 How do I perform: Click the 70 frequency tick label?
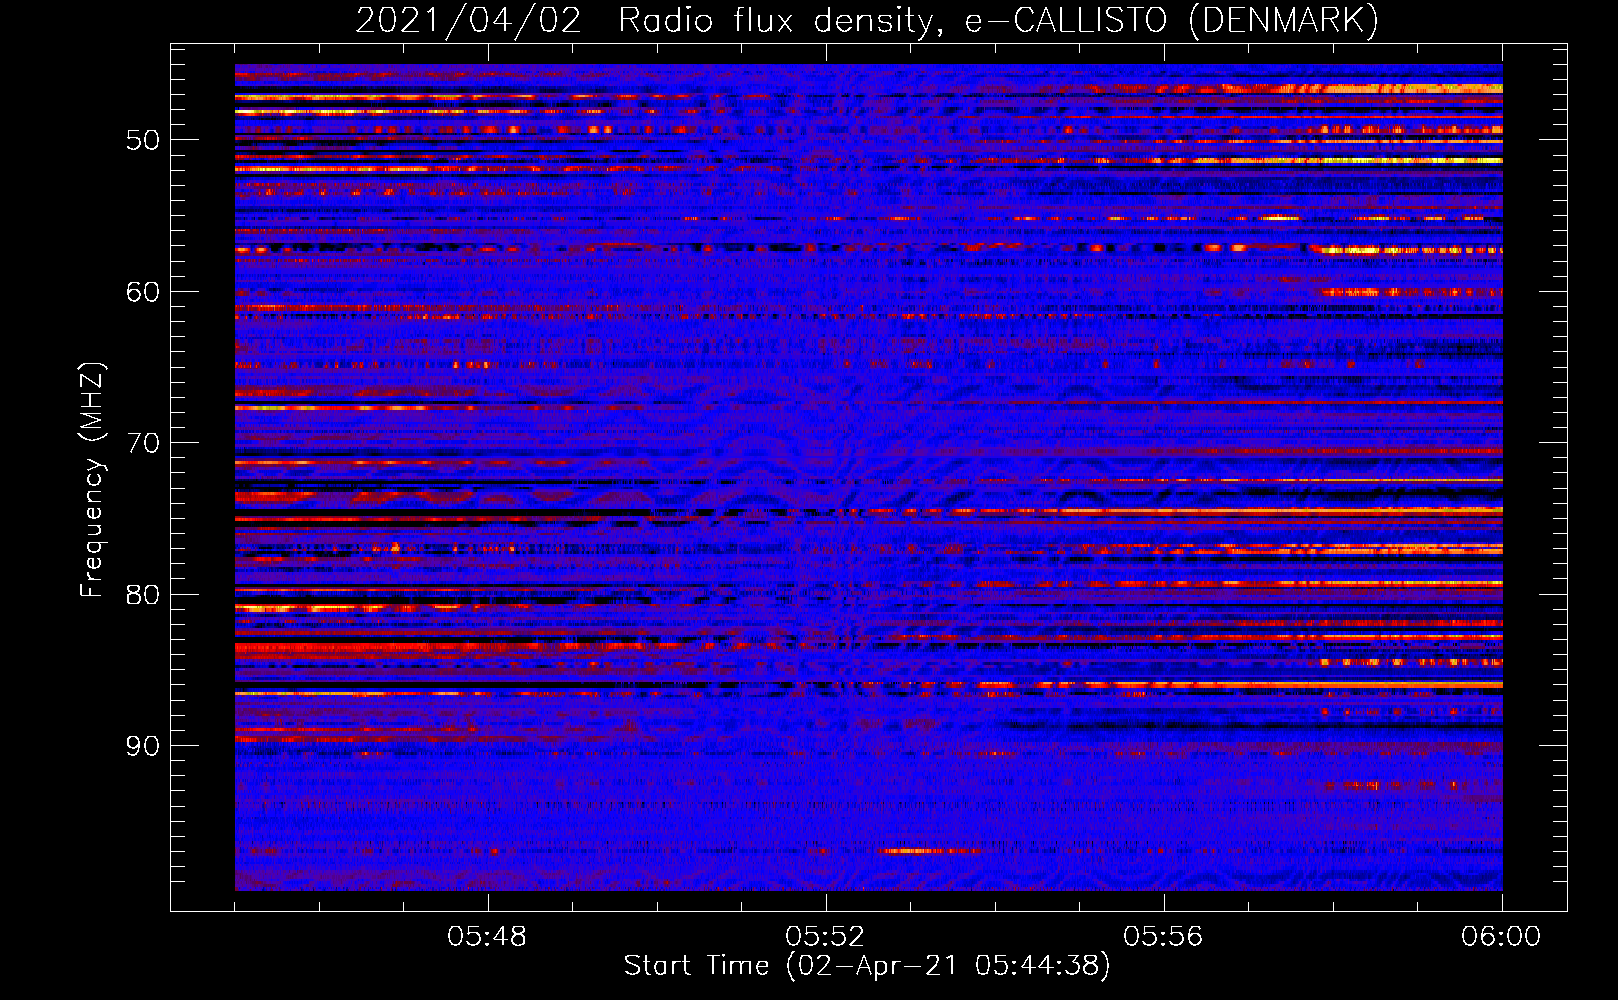coord(143,443)
